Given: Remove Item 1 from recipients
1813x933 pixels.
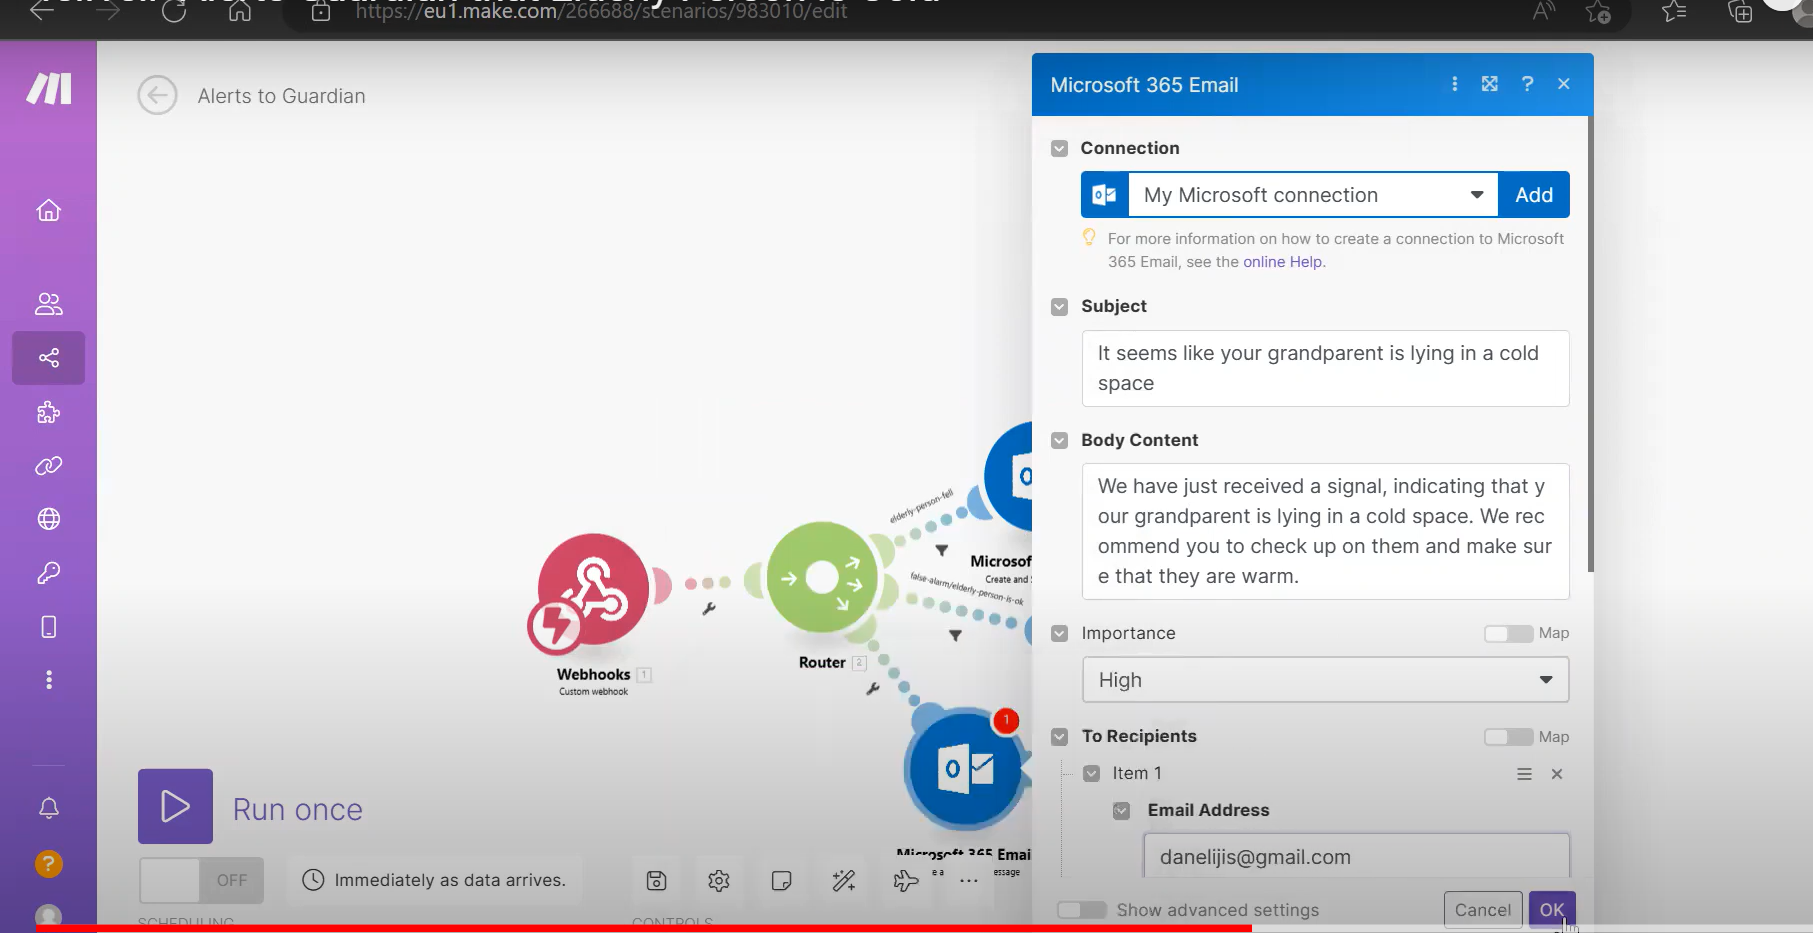Looking at the screenshot, I should (1557, 774).
